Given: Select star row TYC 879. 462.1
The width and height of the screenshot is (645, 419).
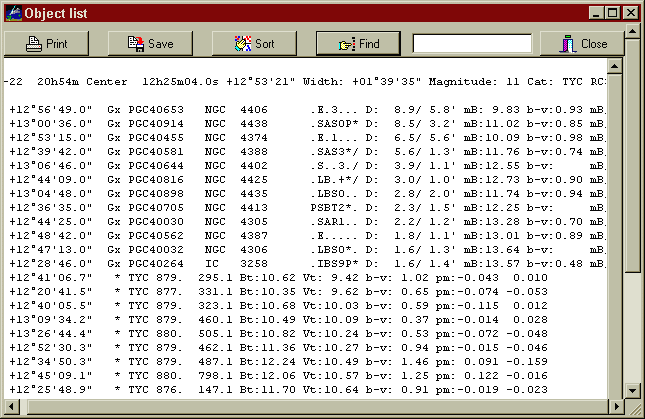Looking at the screenshot, I should 306,347.
